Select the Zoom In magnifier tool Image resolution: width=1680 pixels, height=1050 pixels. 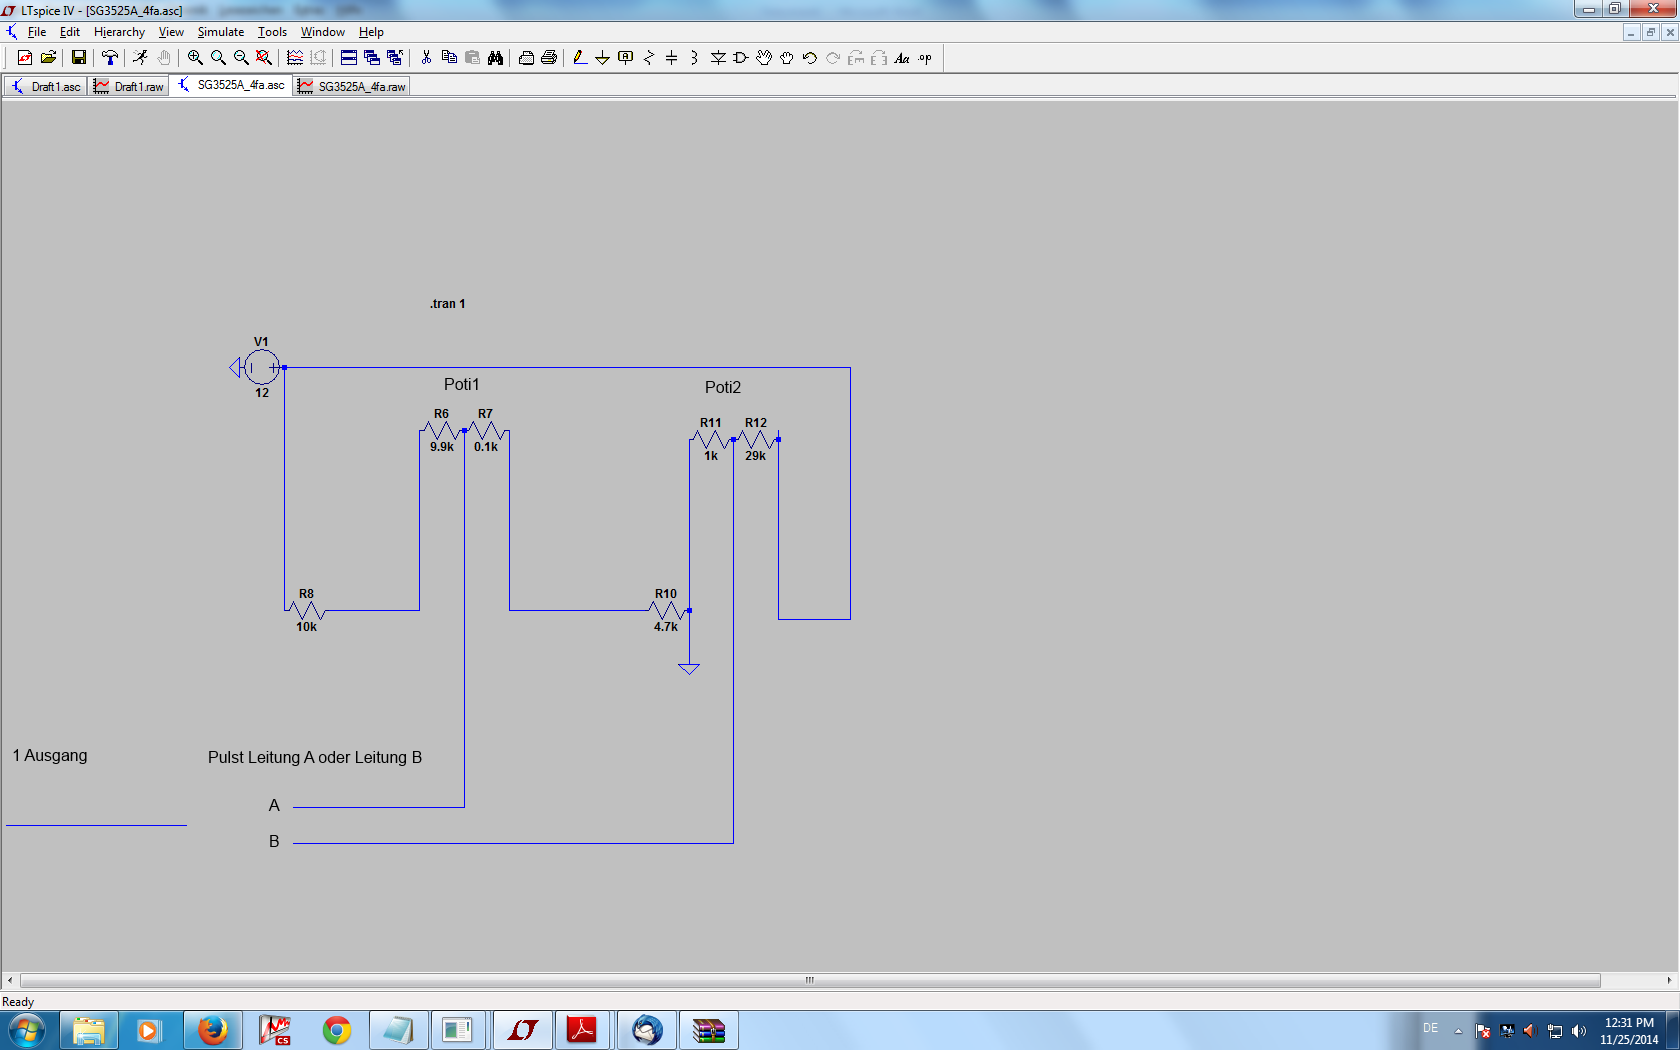195,58
